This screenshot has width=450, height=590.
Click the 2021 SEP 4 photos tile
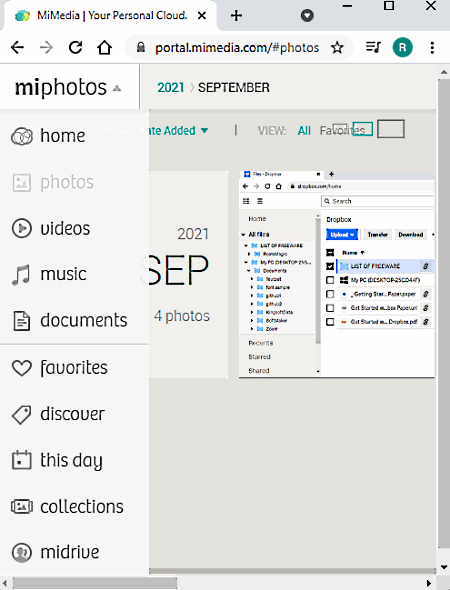tap(189, 274)
